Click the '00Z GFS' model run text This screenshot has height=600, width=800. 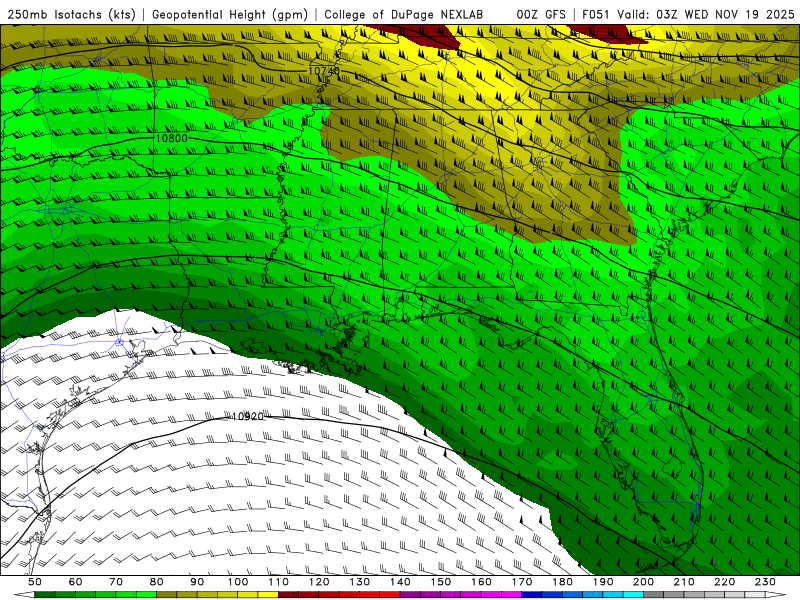541,15
